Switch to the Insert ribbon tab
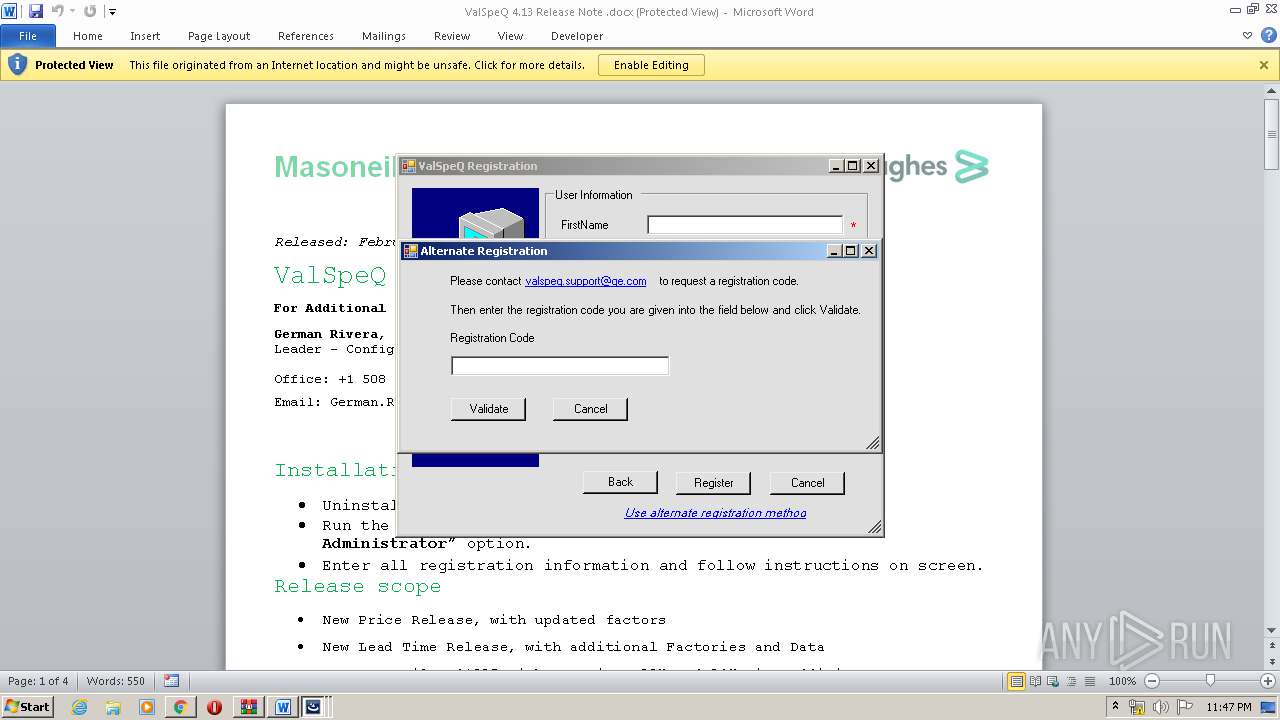The image size is (1280, 720). pyautogui.click(x=145, y=36)
